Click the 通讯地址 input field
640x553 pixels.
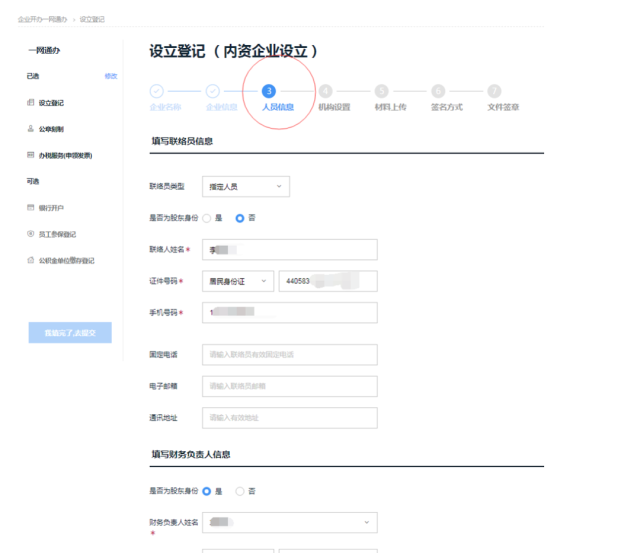point(290,418)
